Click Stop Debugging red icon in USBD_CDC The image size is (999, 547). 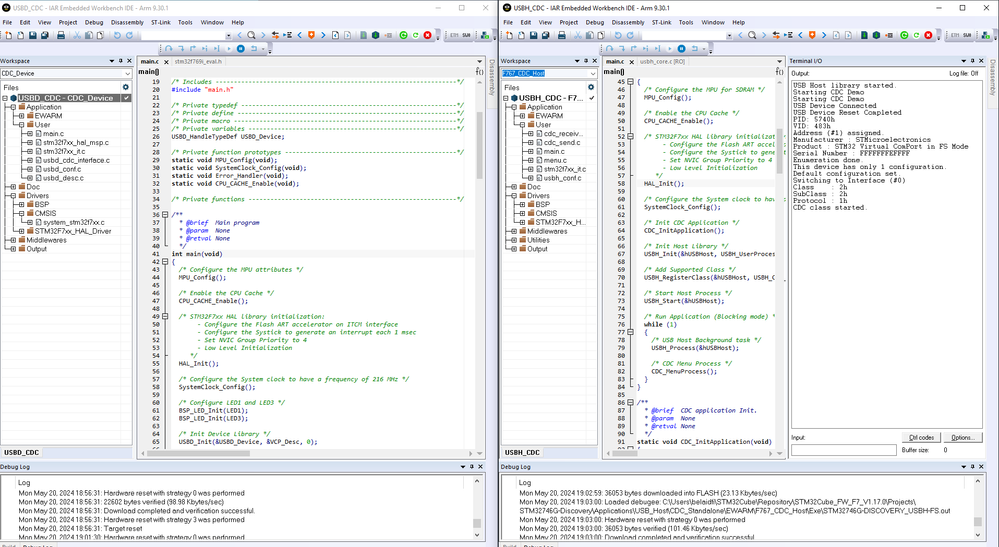[x=428, y=35]
